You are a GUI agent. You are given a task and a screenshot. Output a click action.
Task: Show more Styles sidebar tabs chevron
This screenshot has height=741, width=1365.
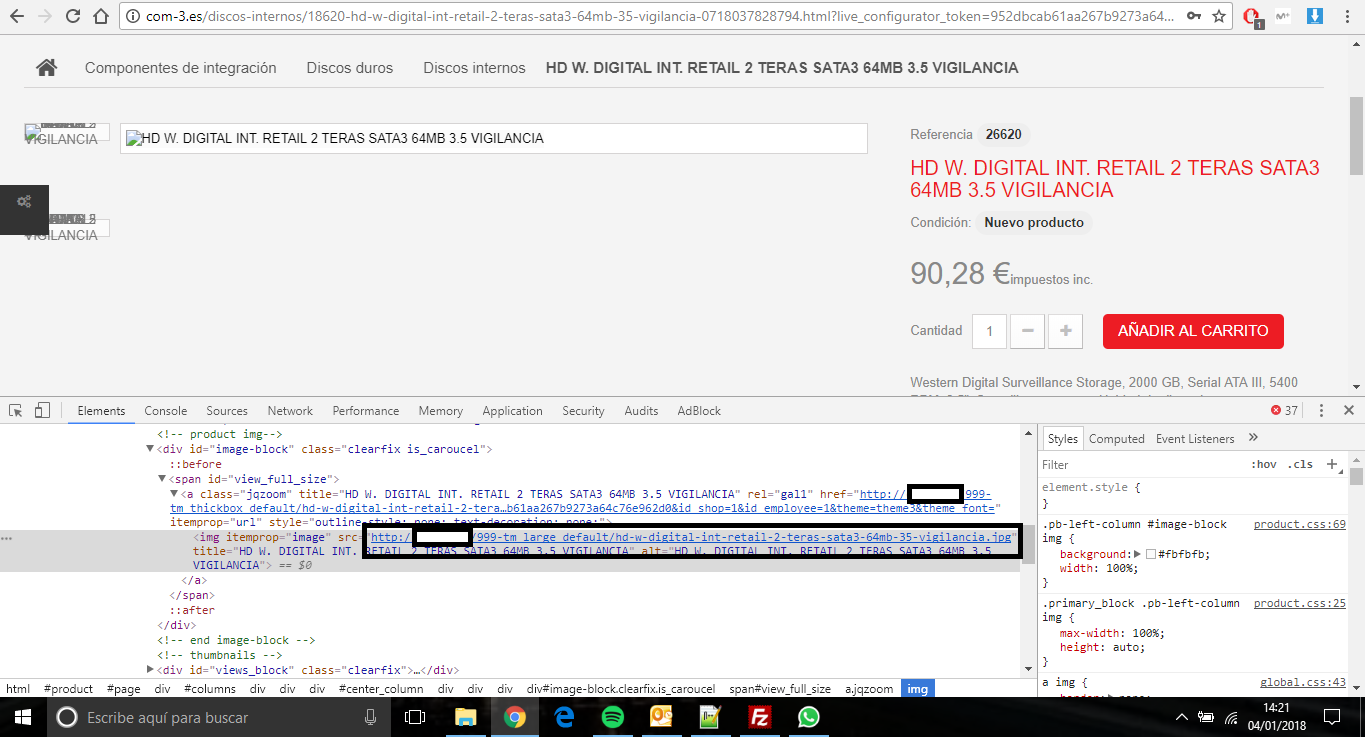point(1253,438)
